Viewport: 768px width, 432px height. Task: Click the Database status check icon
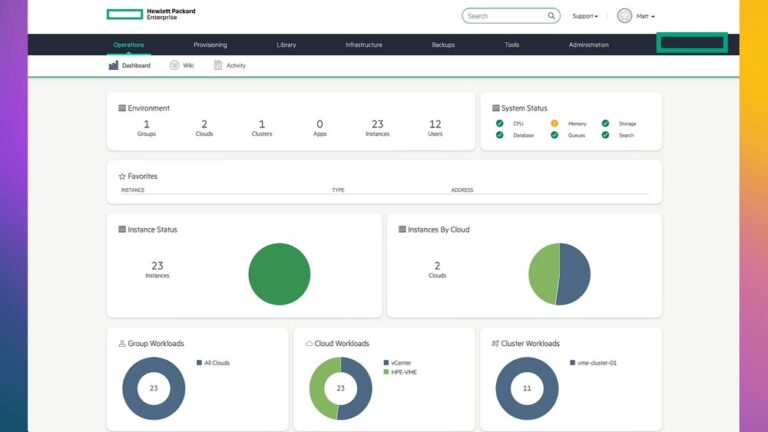point(500,135)
